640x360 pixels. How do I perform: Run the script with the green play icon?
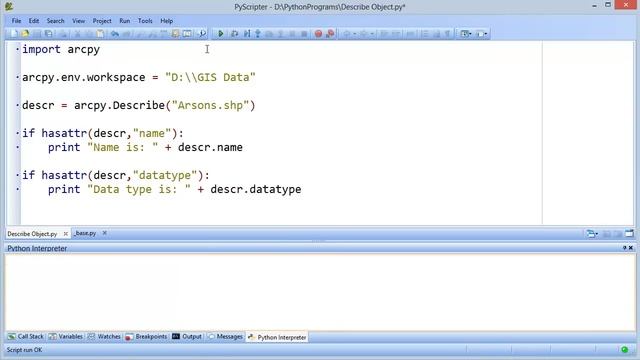pos(220,34)
